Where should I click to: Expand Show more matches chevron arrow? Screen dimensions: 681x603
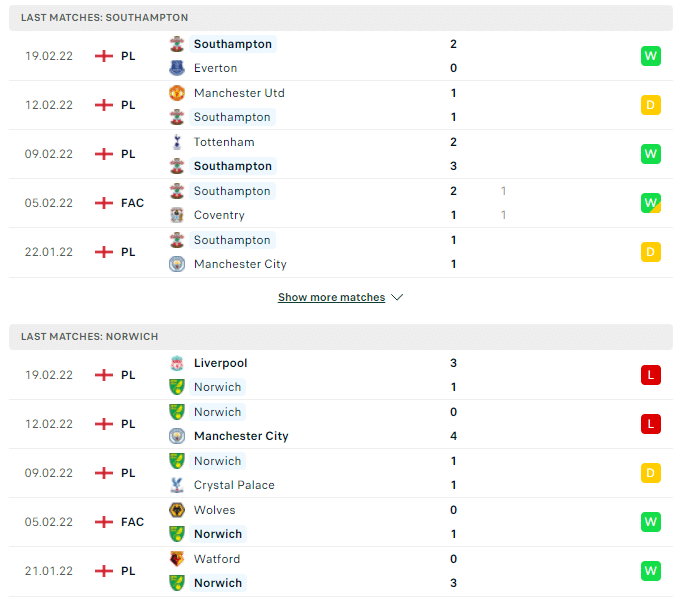tap(397, 297)
